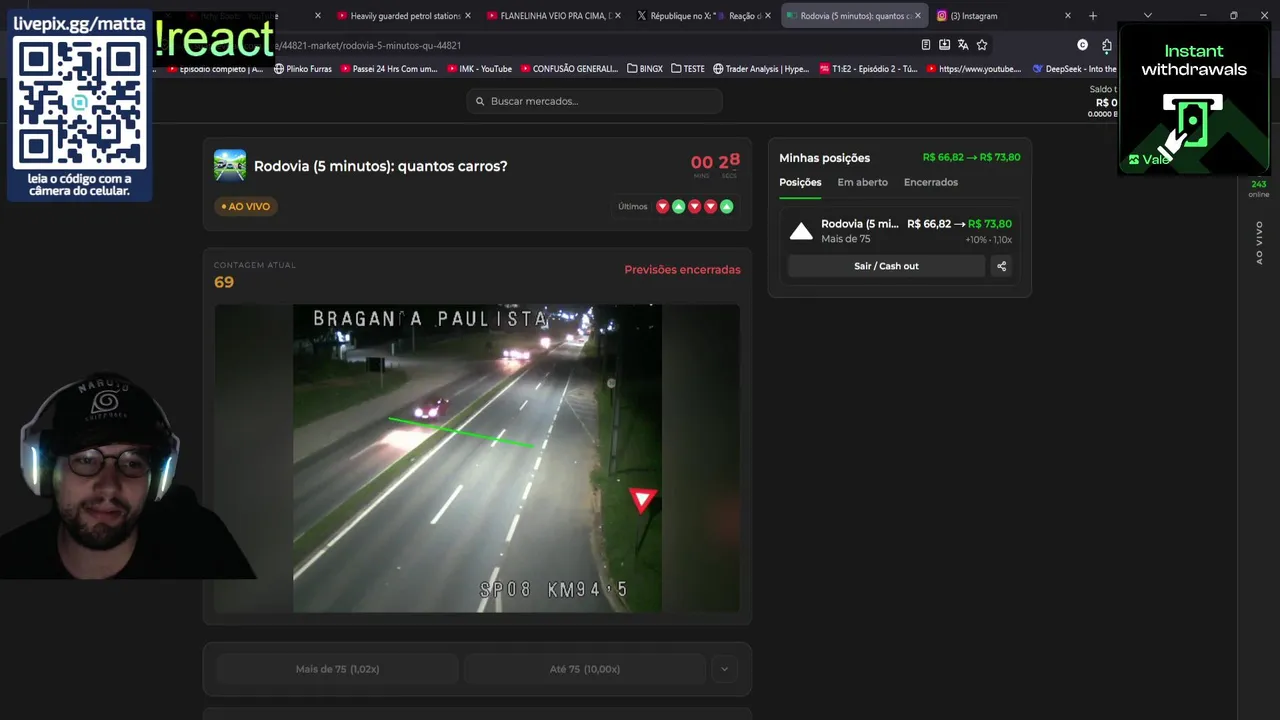1280x720 pixels.
Task: Close the Heavily guarded petrol stations tab
Action: click(x=467, y=16)
